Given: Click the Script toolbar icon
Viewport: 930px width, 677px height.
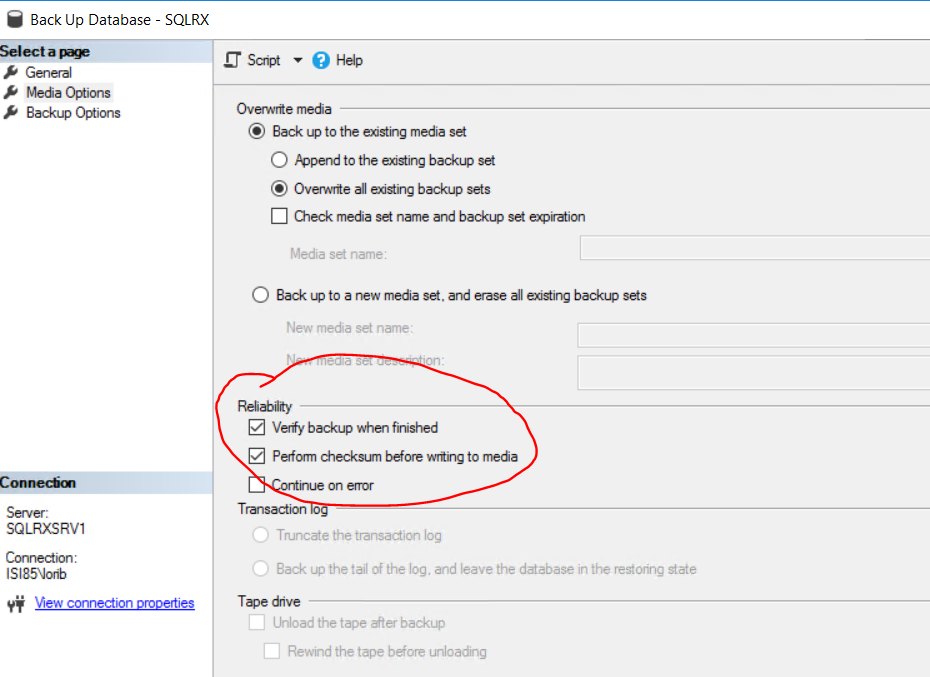Looking at the screenshot, I should (x=232, y=60).
